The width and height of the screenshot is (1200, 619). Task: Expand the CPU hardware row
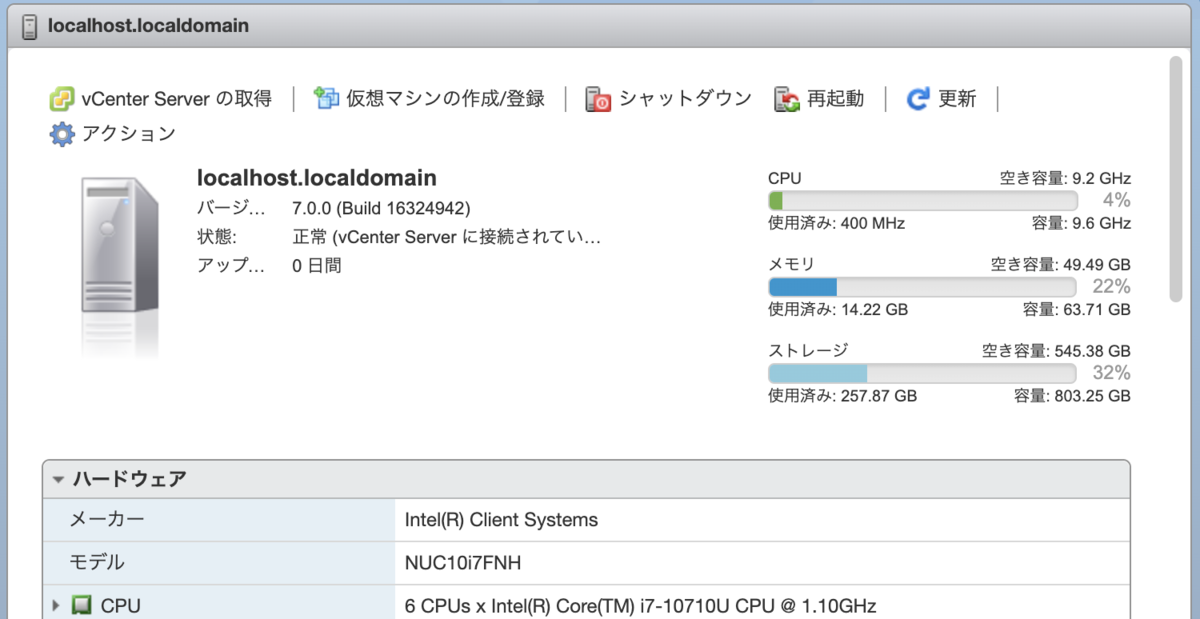coord(56,605)
